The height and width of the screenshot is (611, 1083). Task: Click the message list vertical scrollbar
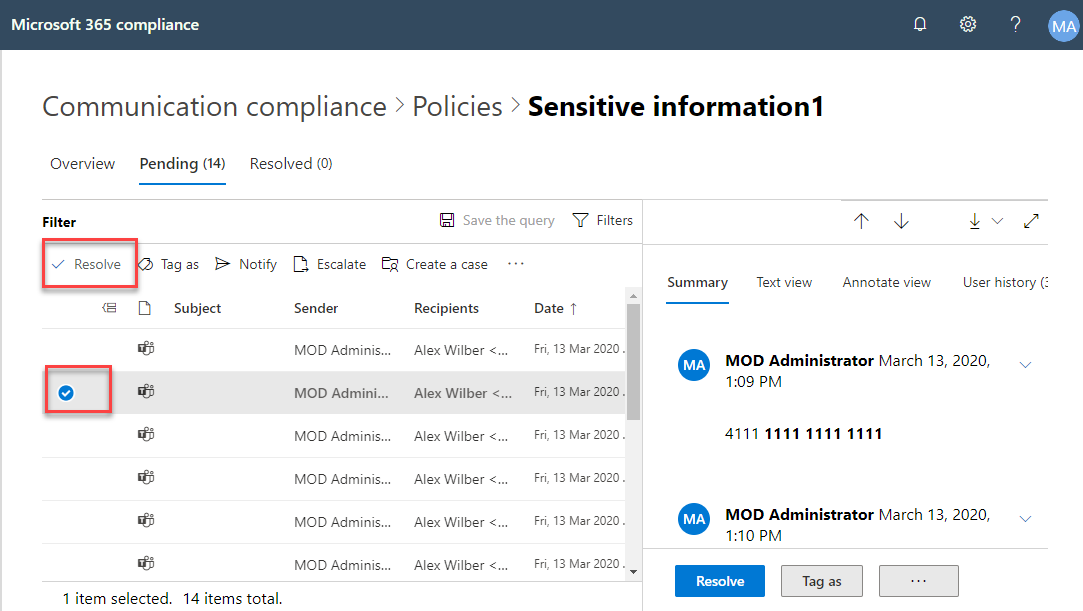[633, 360]
